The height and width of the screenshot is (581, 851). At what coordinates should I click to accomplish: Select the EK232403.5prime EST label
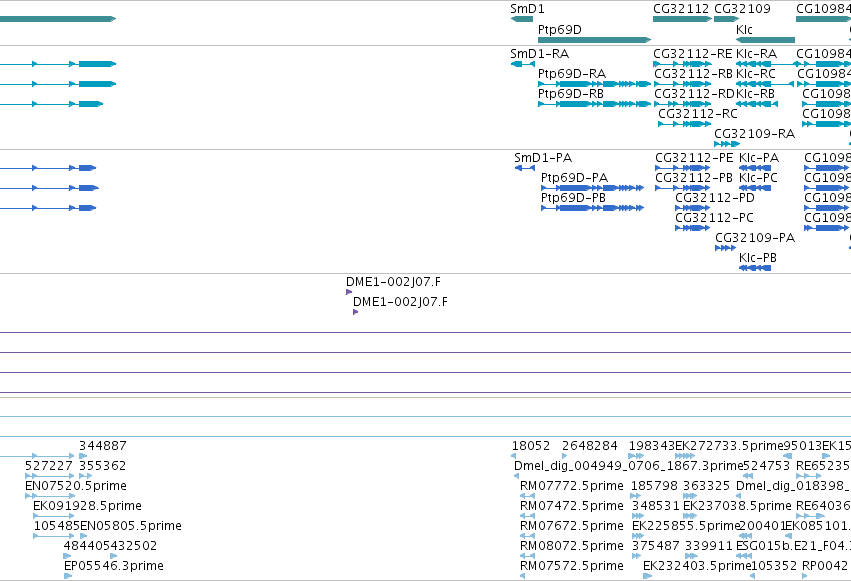click(697, 565)
